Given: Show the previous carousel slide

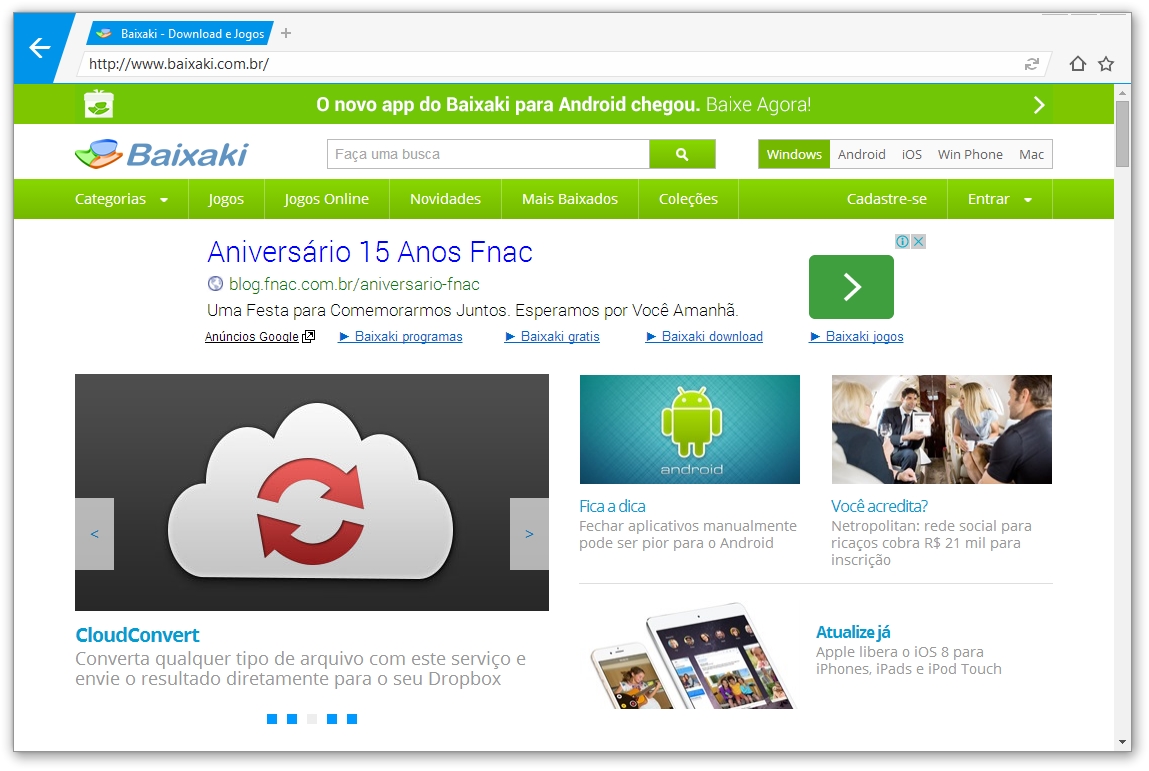Looking at the screenshot, I should coord(95,534).
